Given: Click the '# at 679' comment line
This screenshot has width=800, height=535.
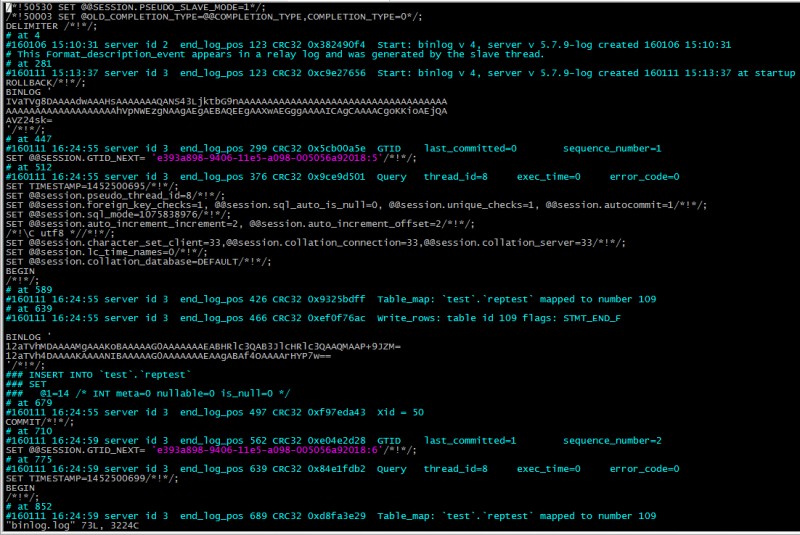Looking at the screenshot, I should (29, 403).
